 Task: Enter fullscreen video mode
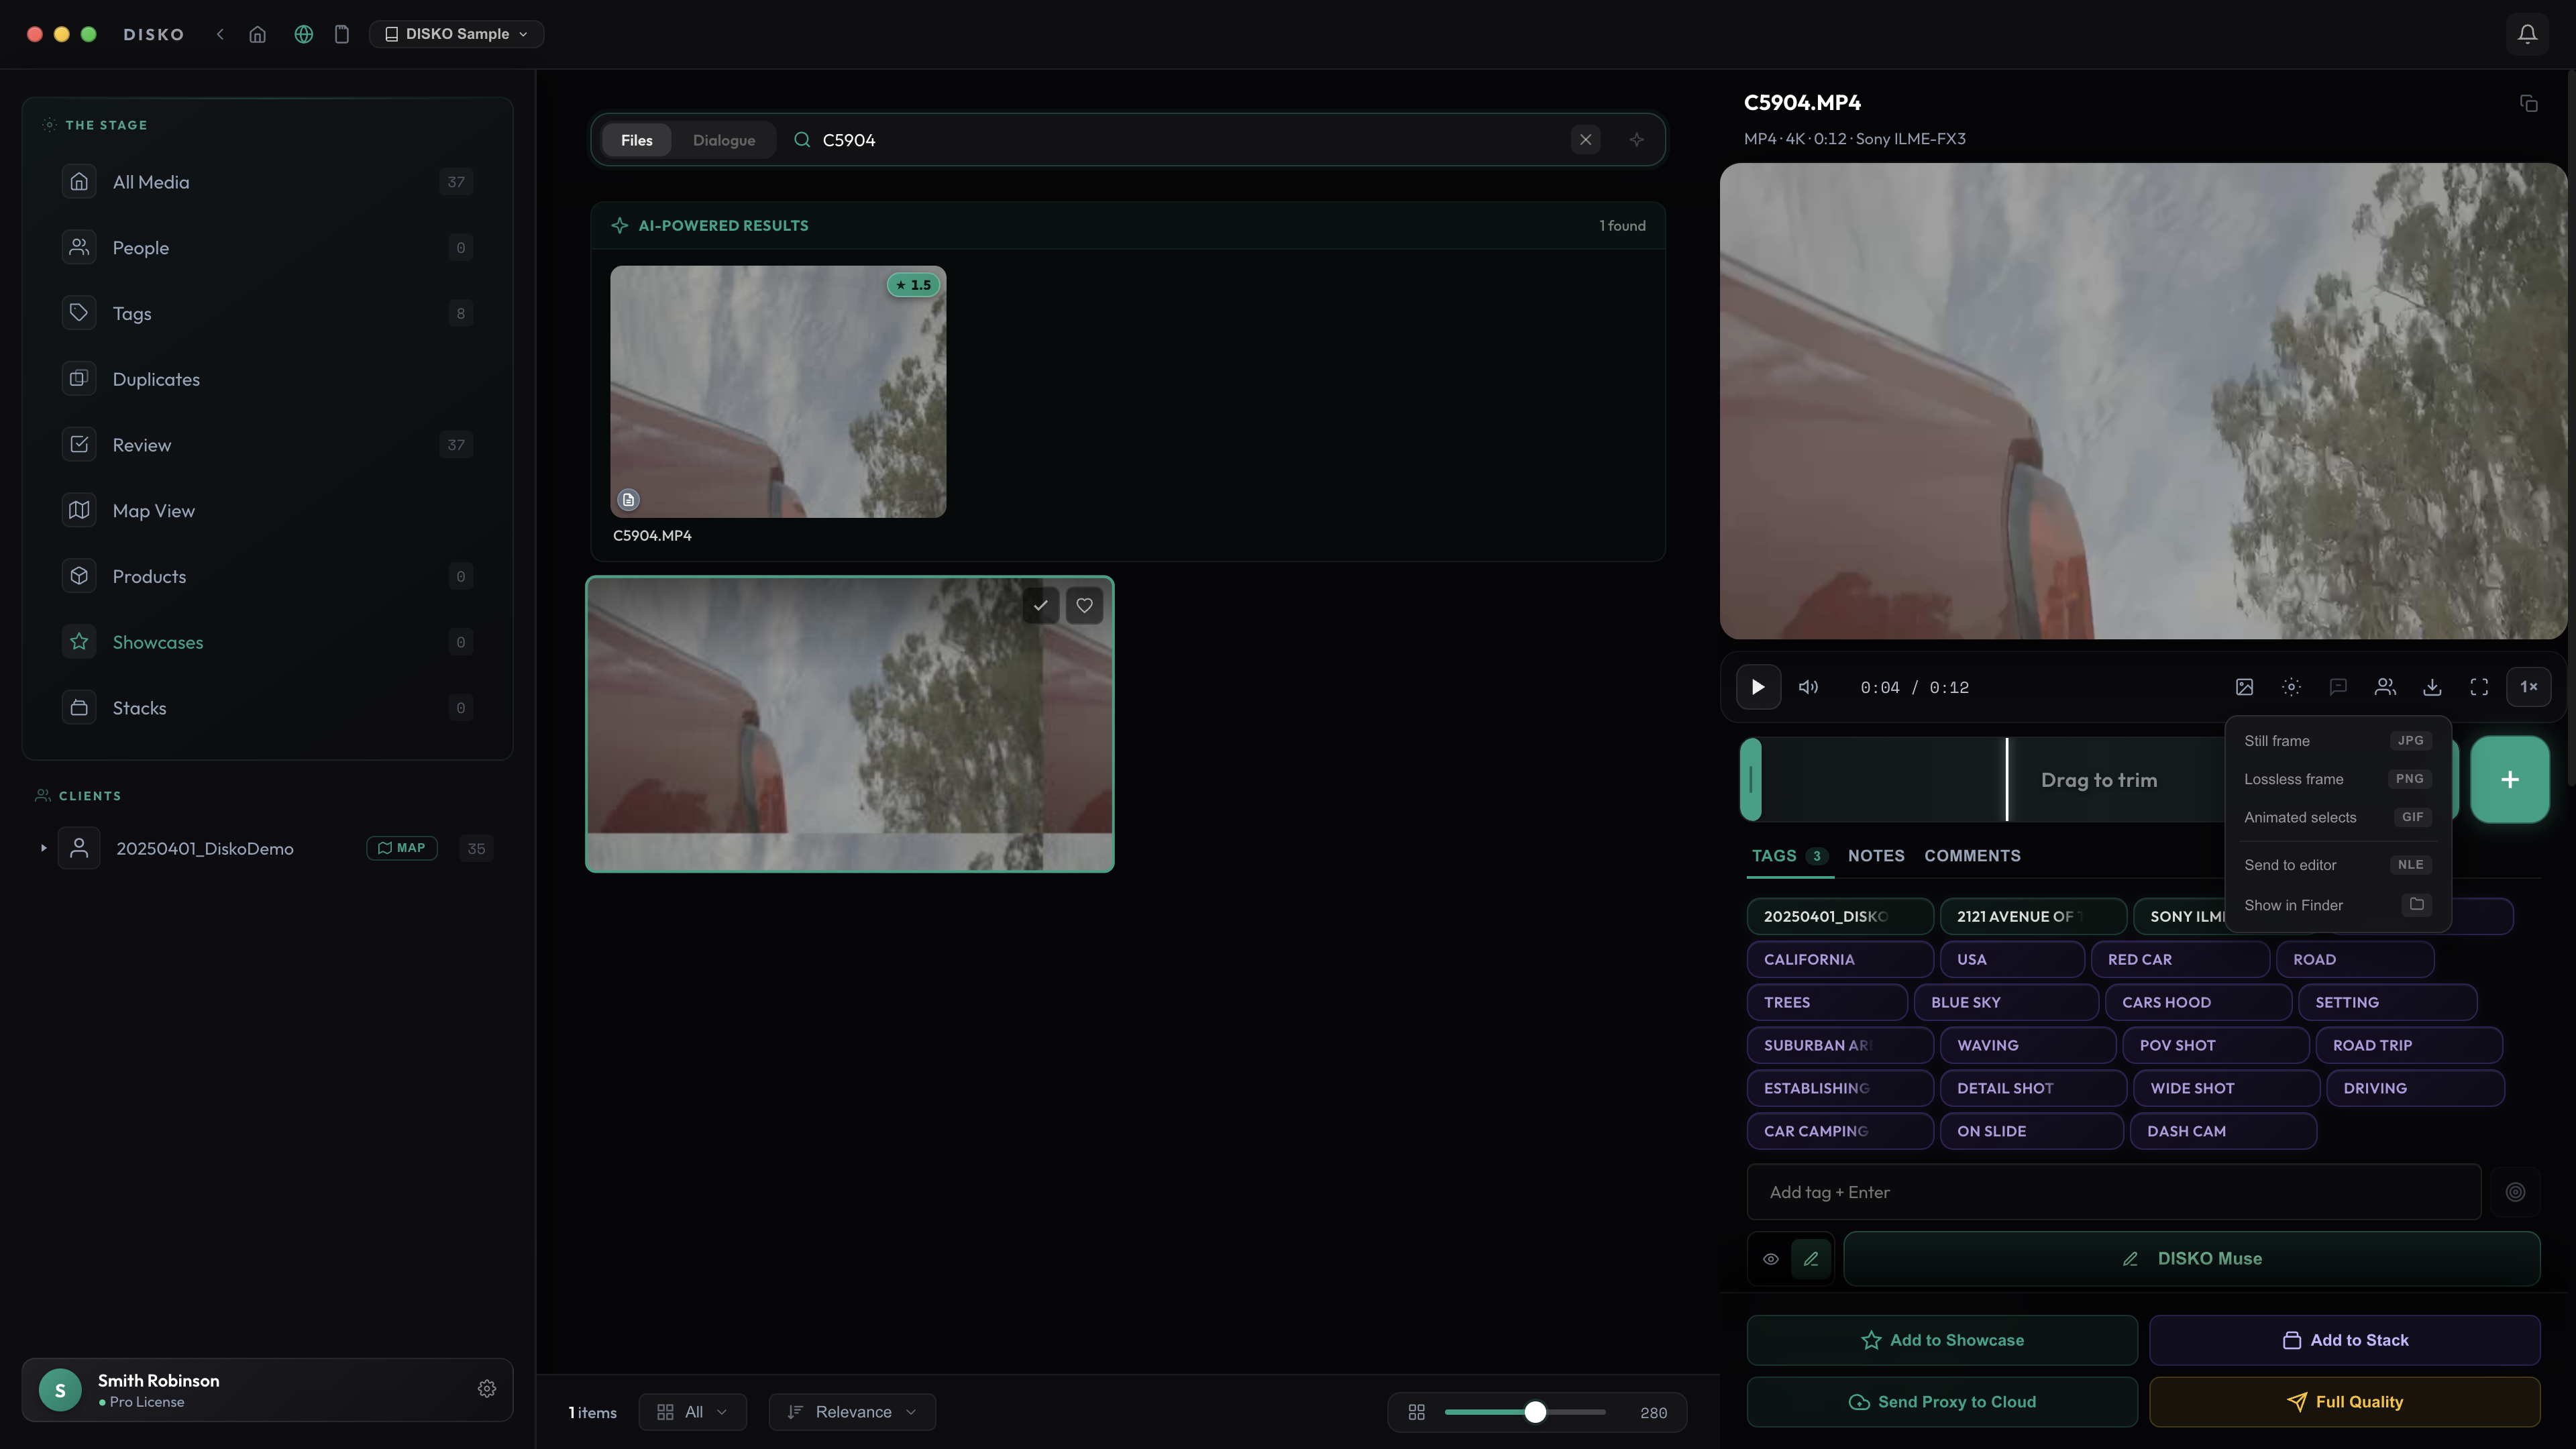pos(2479,687)
